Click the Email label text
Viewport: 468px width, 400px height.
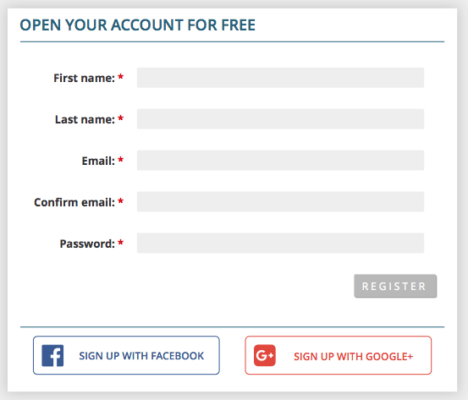point(98,161)
